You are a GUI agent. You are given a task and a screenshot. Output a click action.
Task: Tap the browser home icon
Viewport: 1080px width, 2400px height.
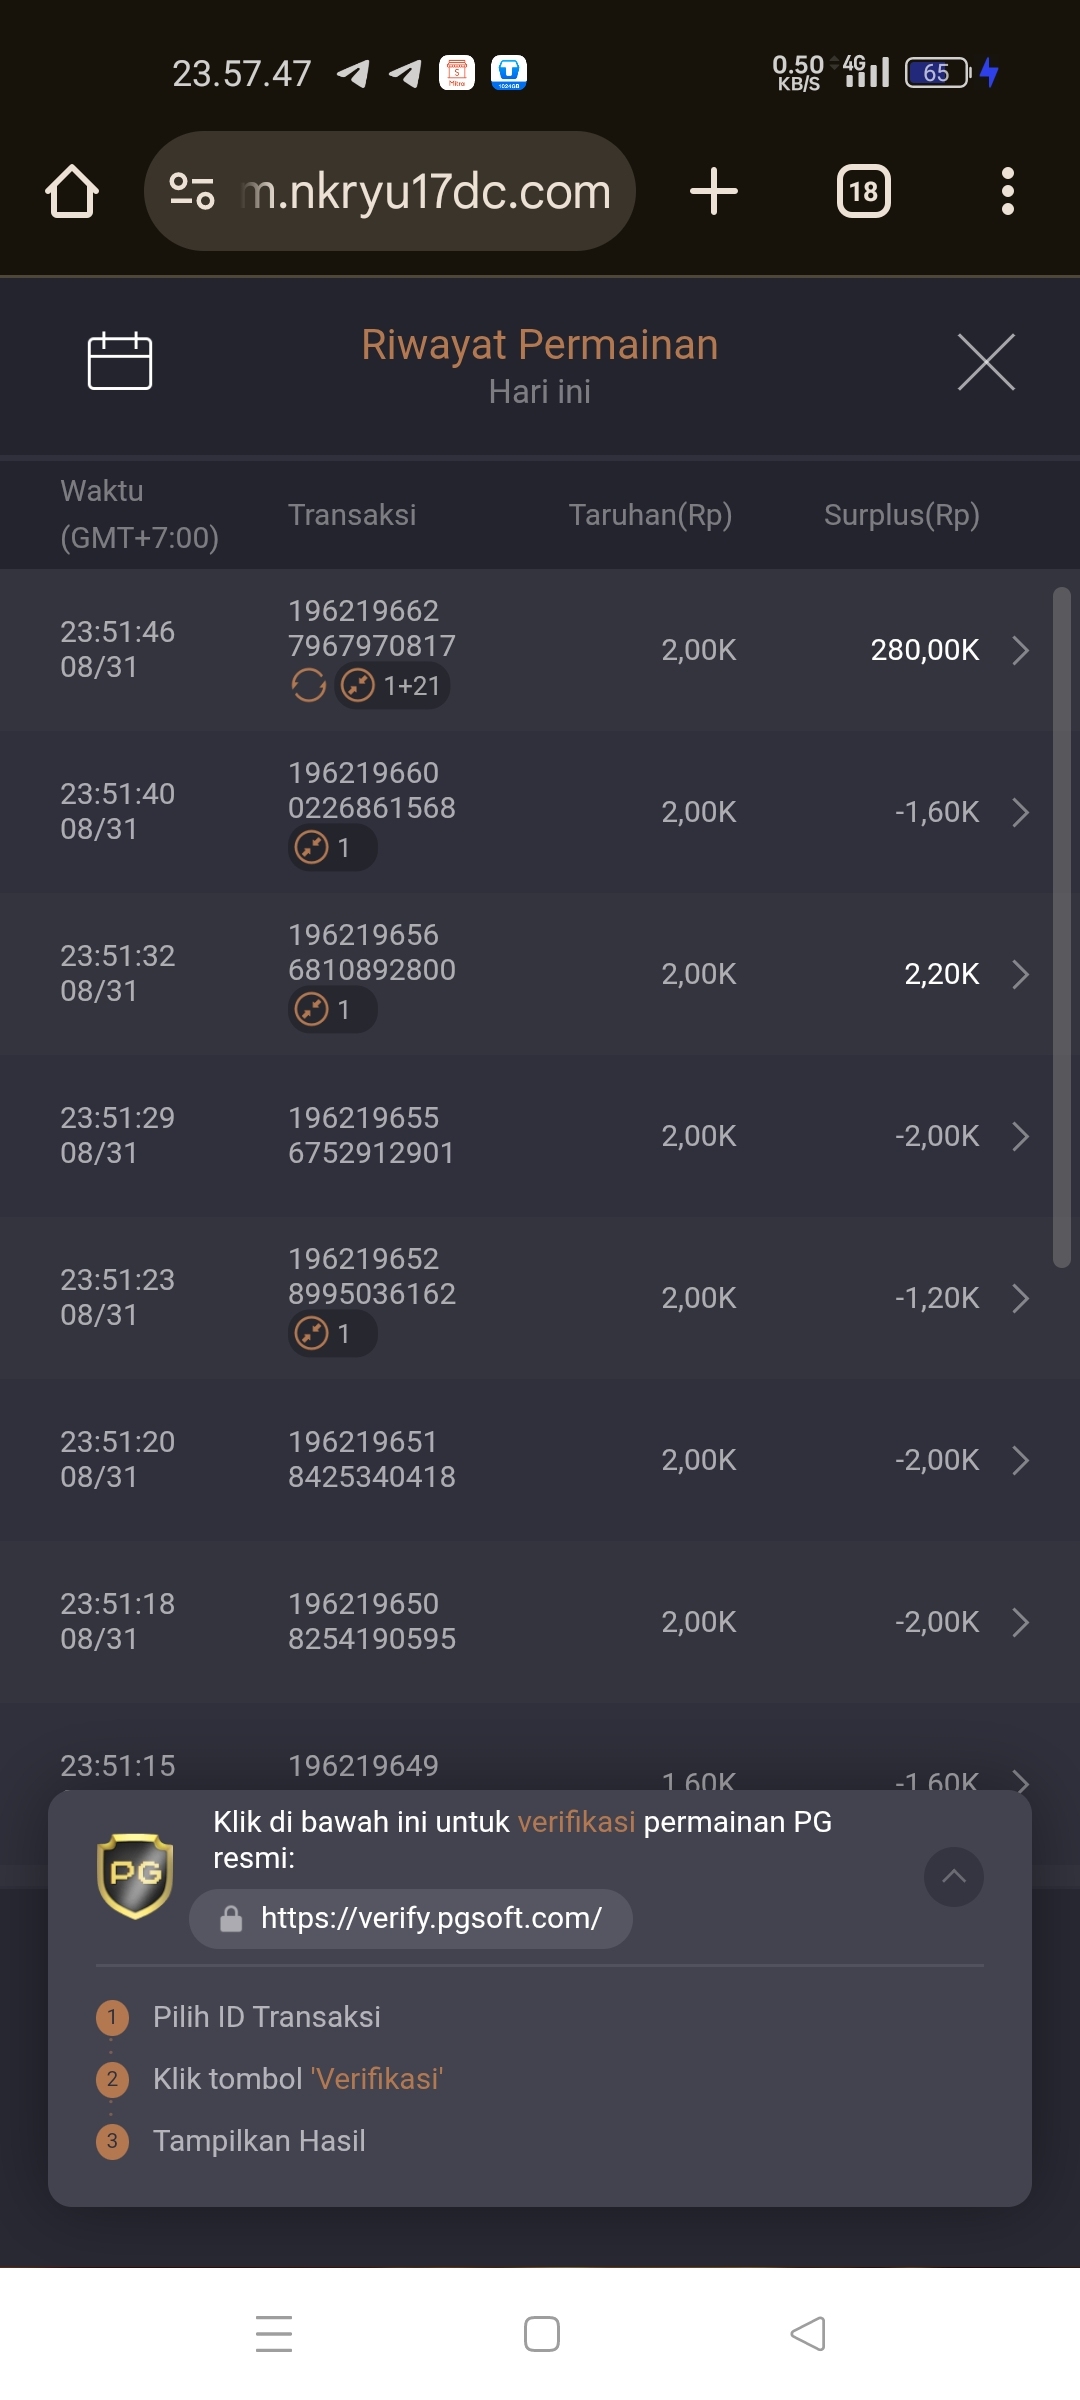(x=72, y=191)
